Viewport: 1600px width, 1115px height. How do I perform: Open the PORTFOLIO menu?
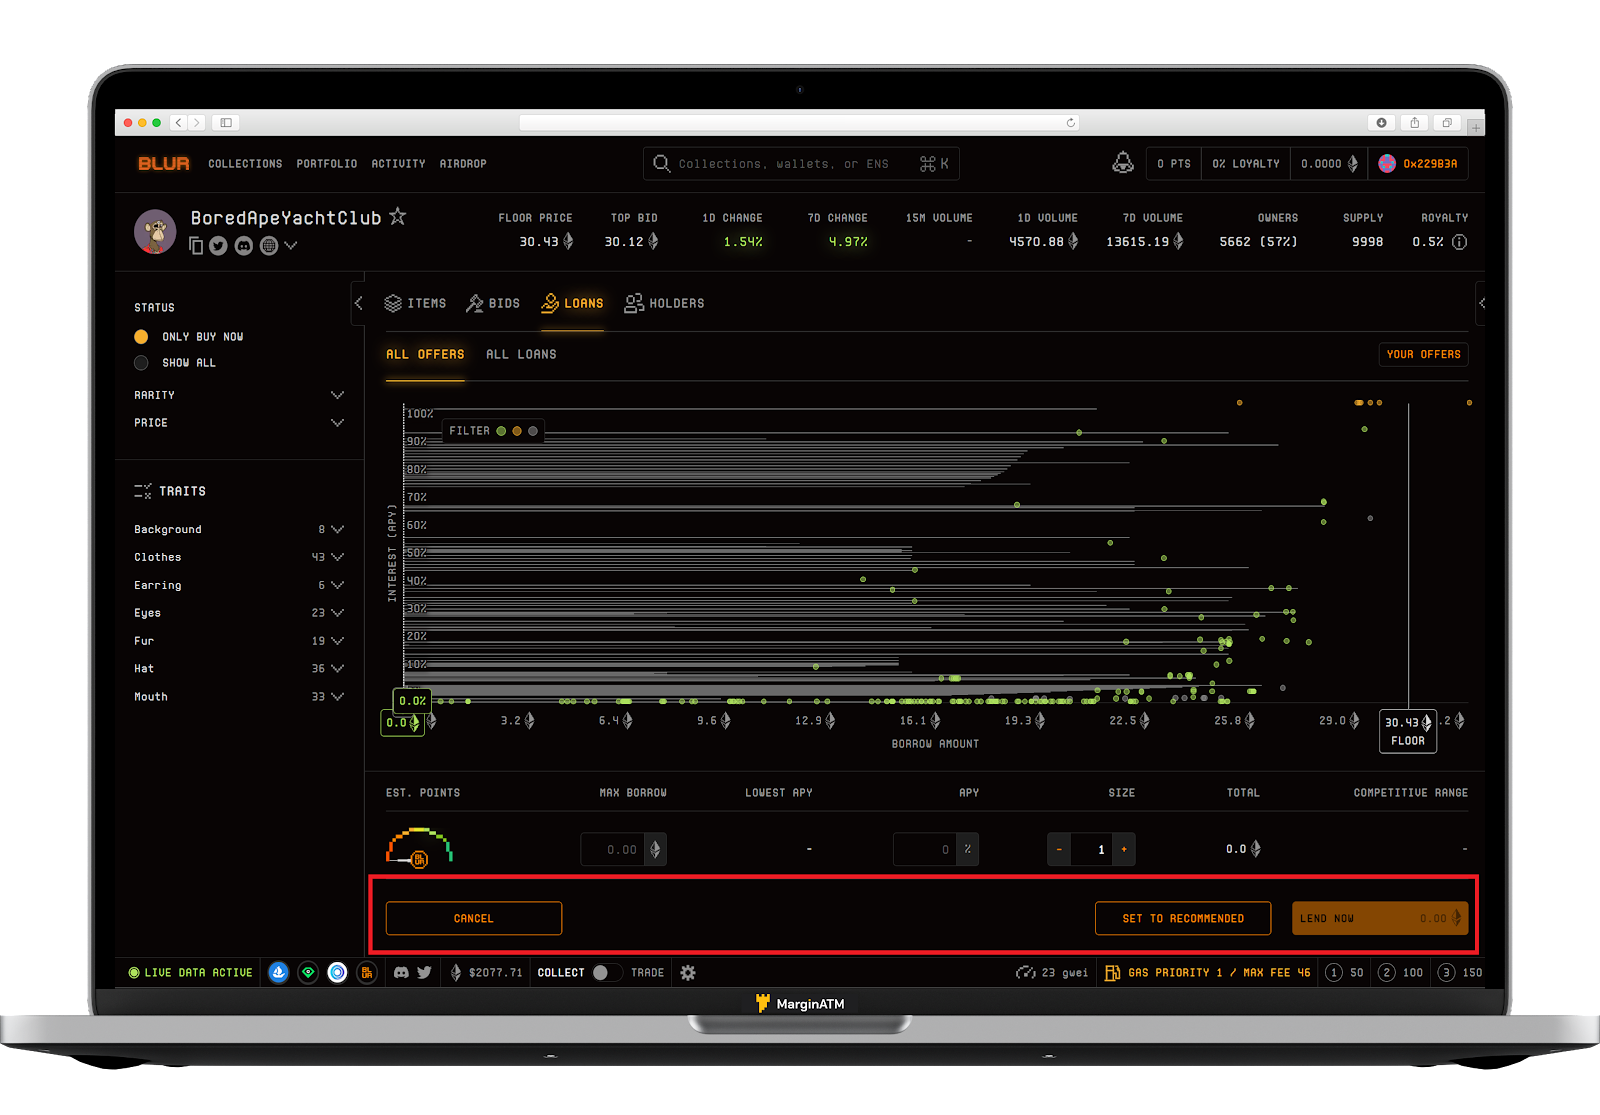pos(327,164)
